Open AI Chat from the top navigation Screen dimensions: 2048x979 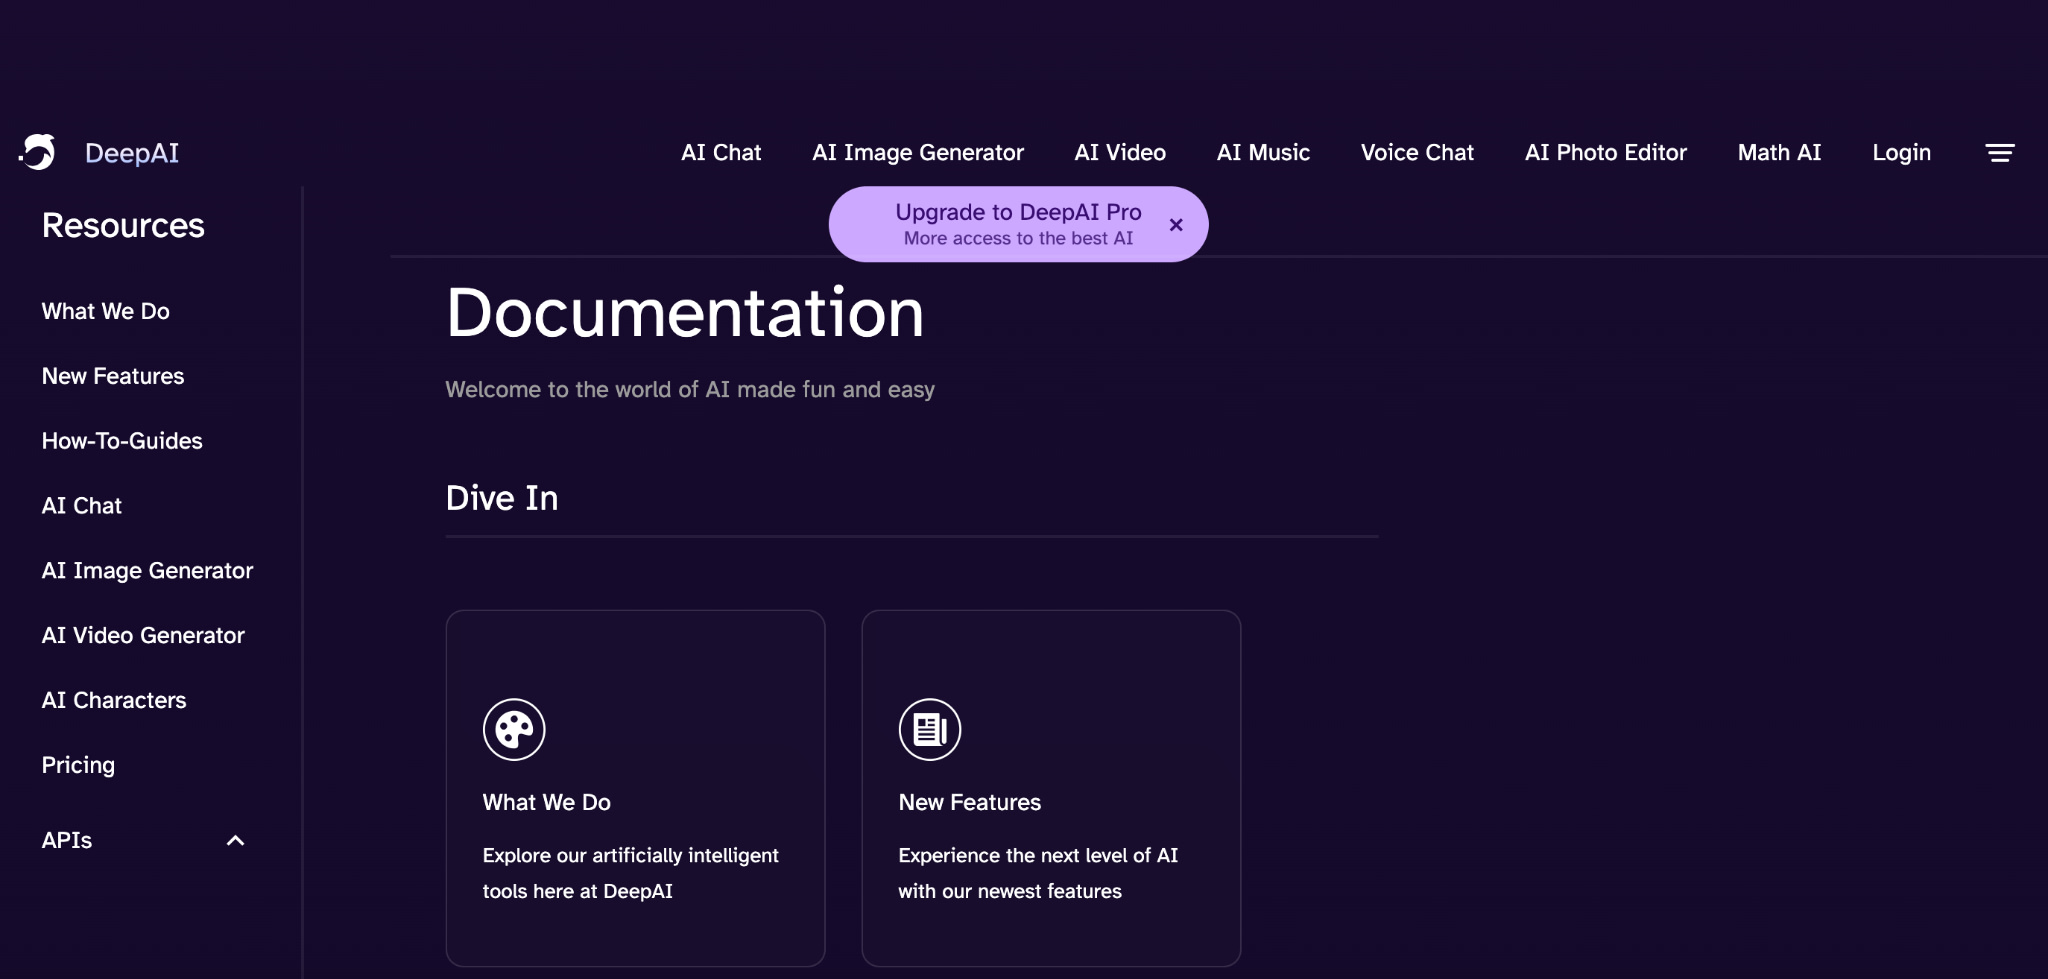click(x=720, y=152)
